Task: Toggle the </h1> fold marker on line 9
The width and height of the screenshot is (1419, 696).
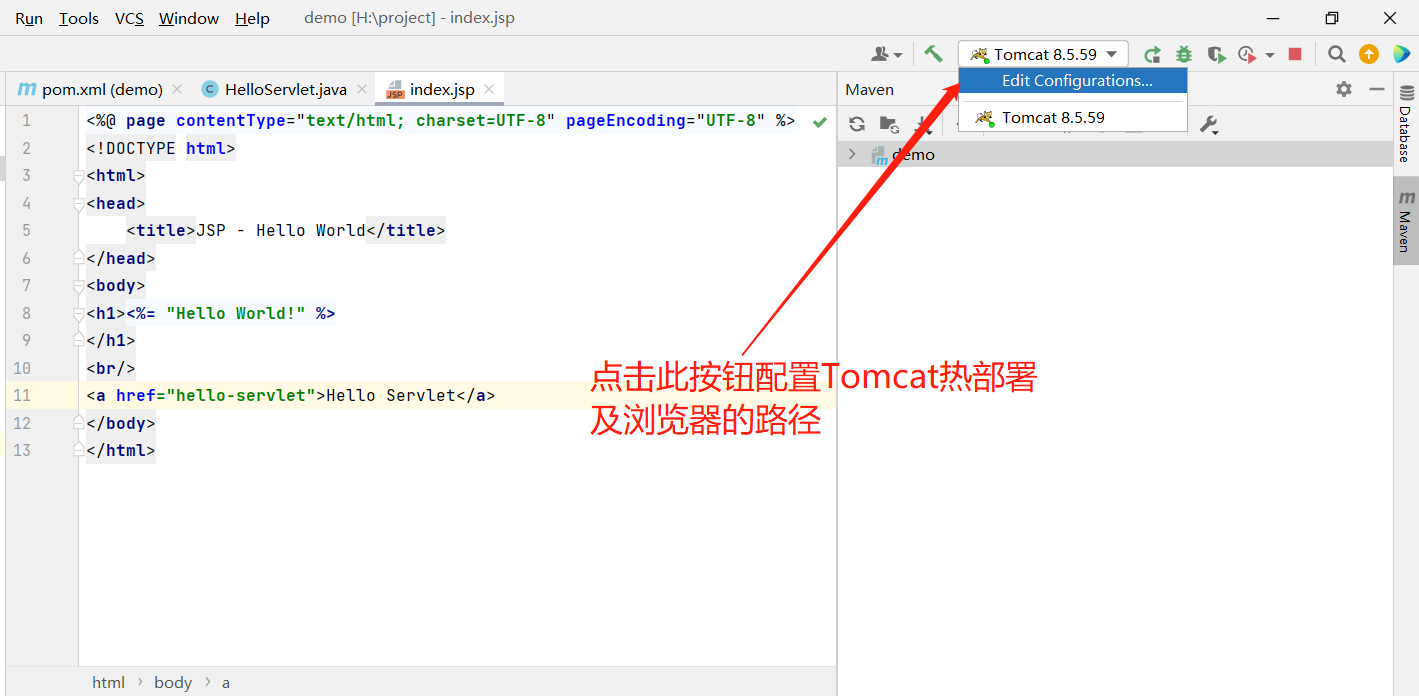Action: [79, 341]
